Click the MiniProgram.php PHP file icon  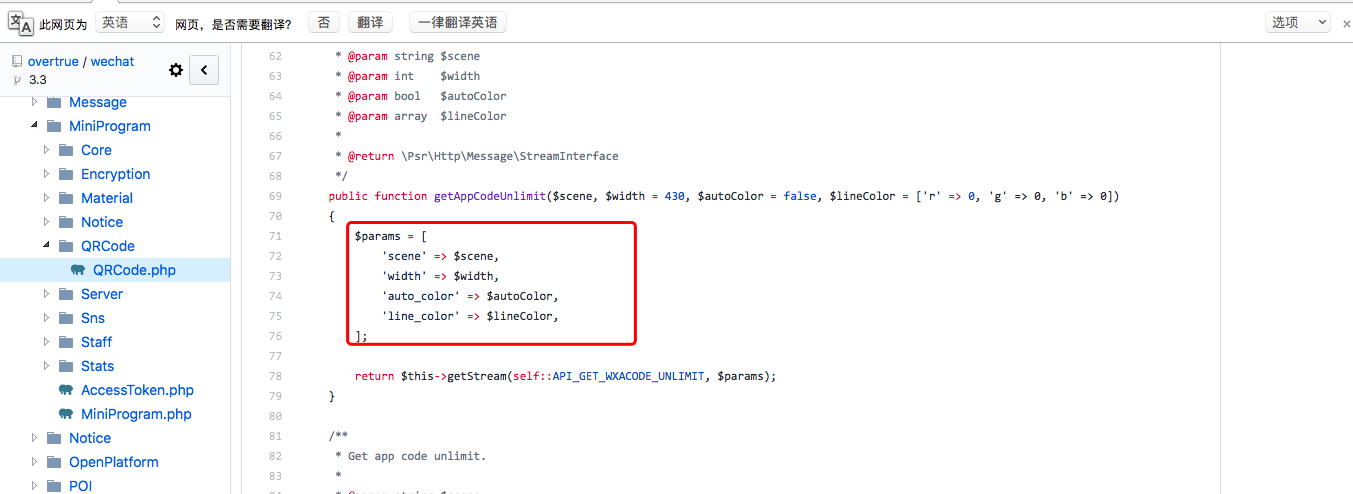pyautogui.click(x=66, y=414)
